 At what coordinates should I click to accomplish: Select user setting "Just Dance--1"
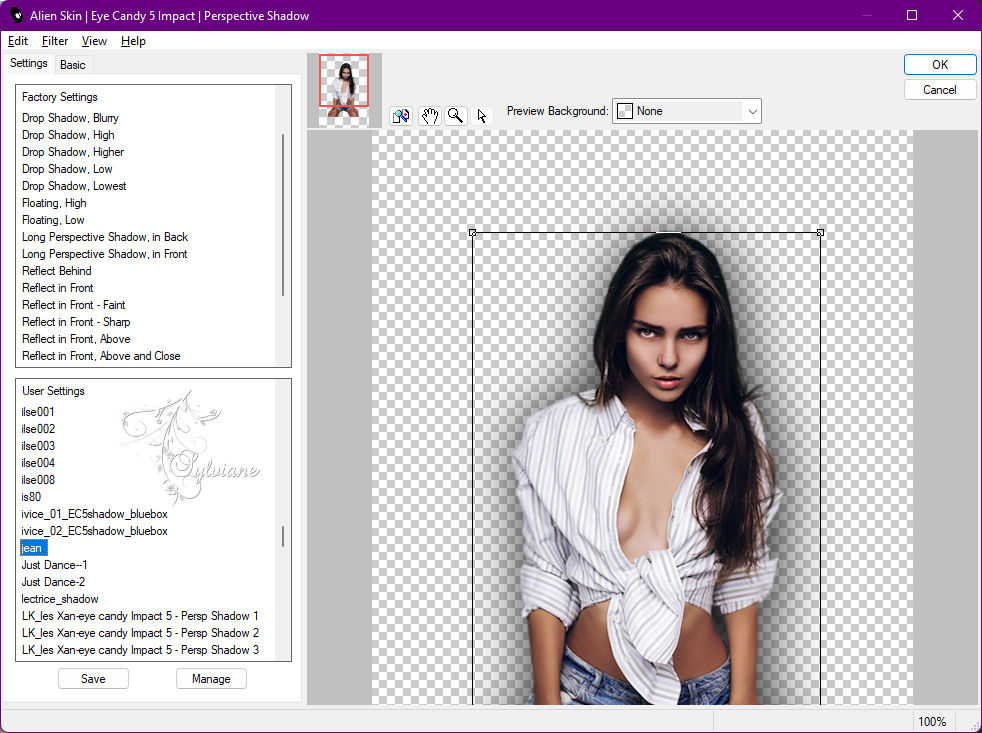[54, 564]
